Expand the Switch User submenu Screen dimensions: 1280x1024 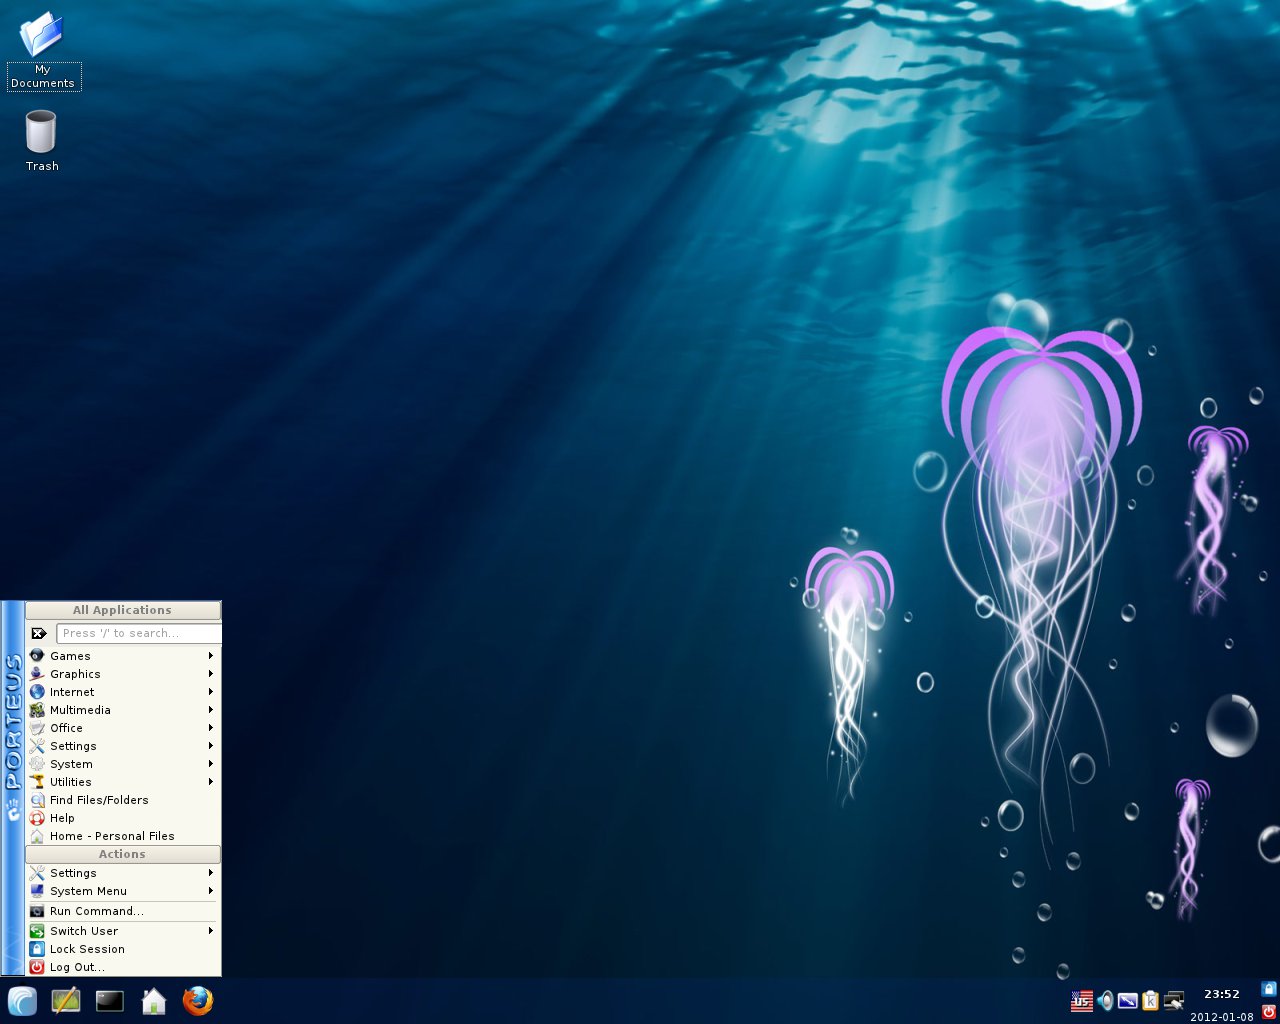point(120,931)
